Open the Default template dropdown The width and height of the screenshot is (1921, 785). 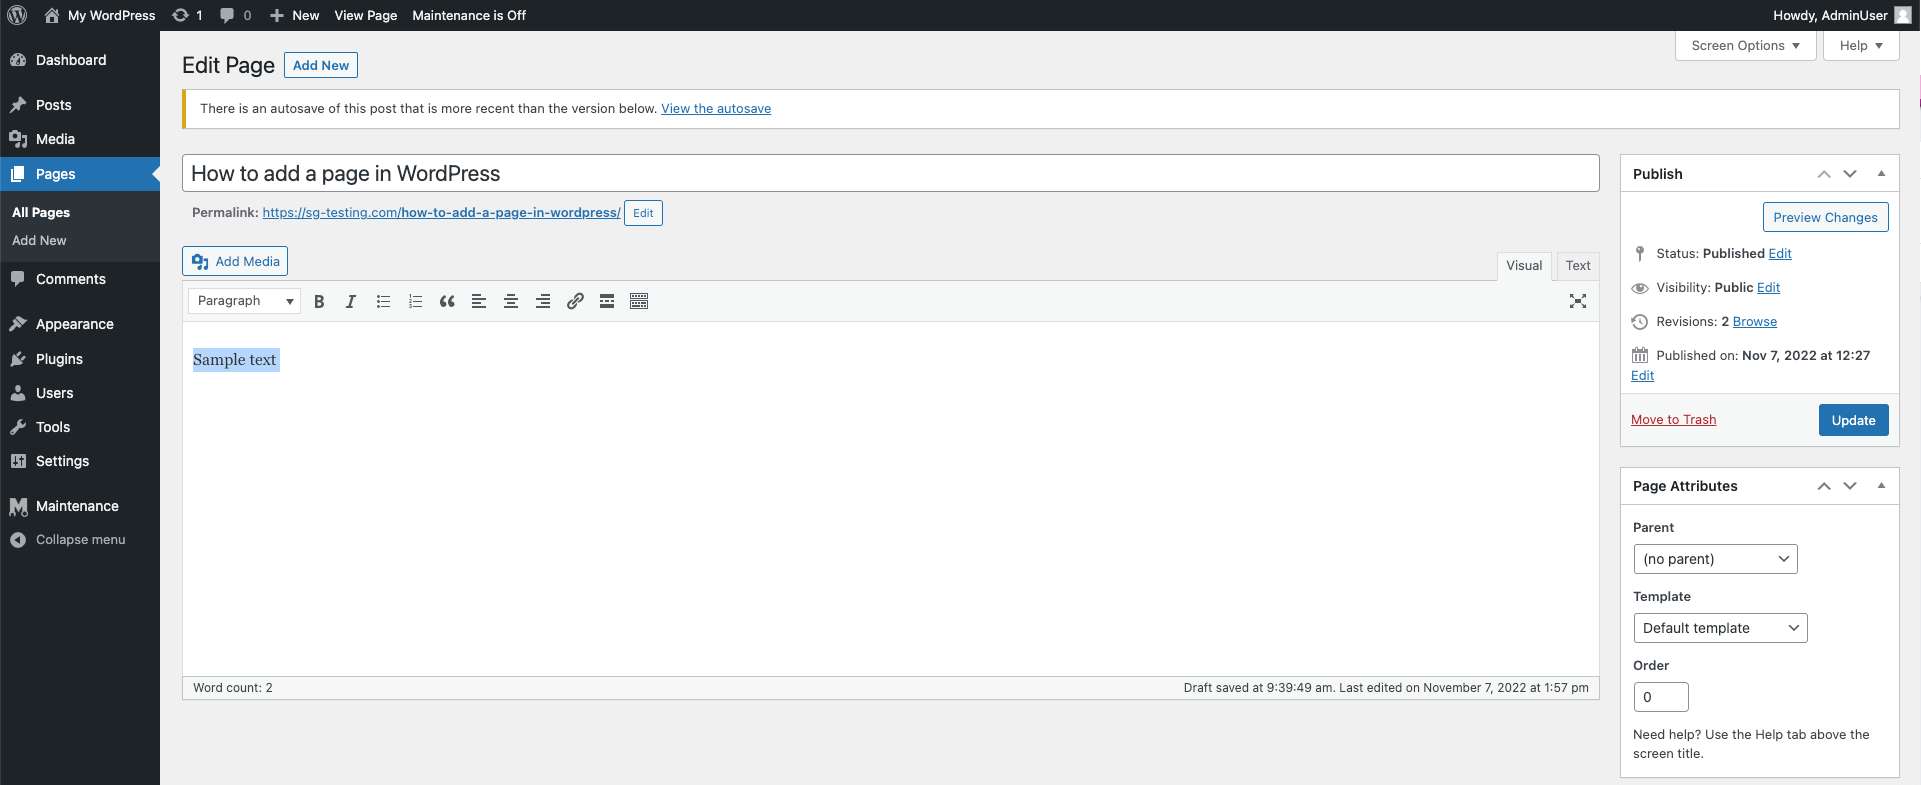[x=1720, y=628]
